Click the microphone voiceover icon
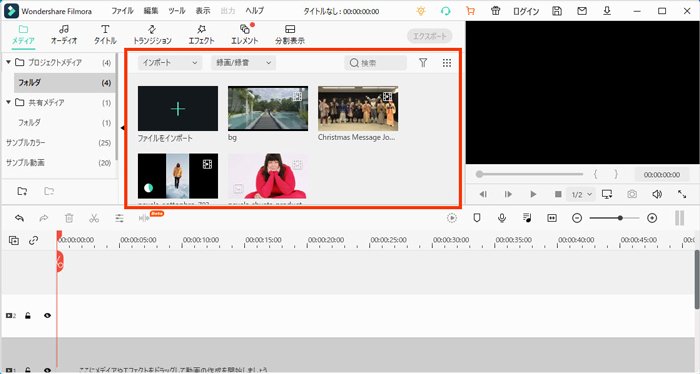Image resolution: width=700 pixels, height=374 pixels. click(502, 218)
